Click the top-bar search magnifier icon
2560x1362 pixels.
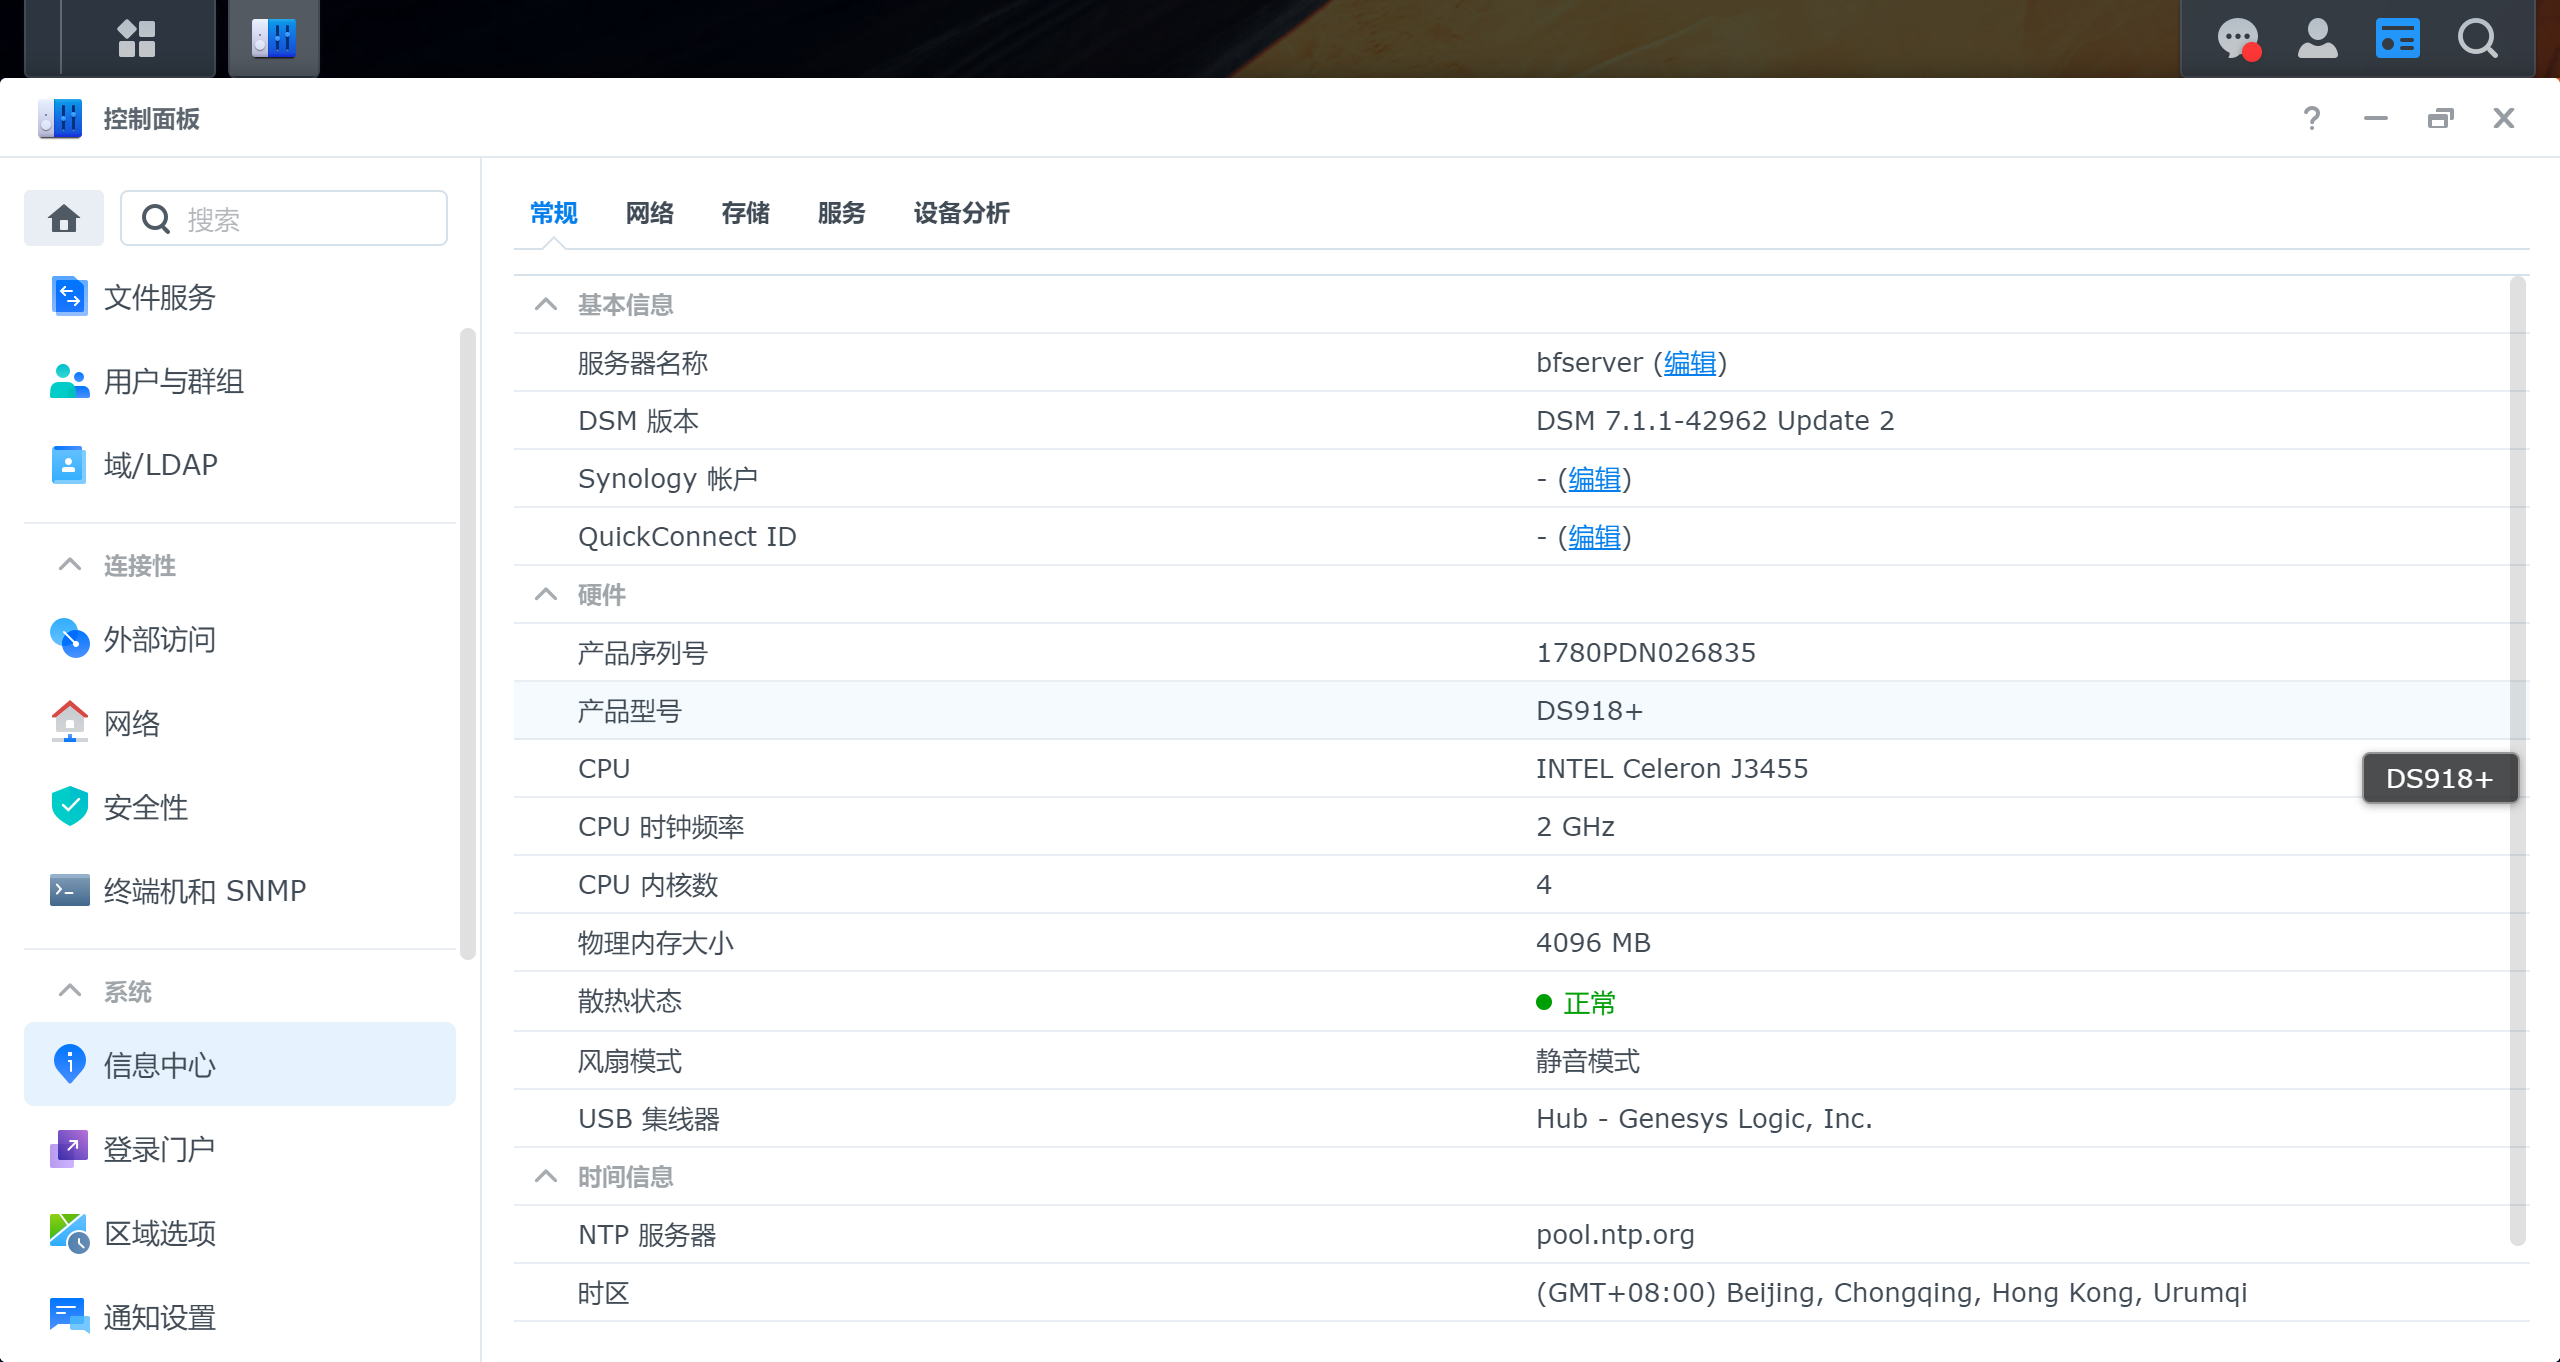(x=2477, y=38)
